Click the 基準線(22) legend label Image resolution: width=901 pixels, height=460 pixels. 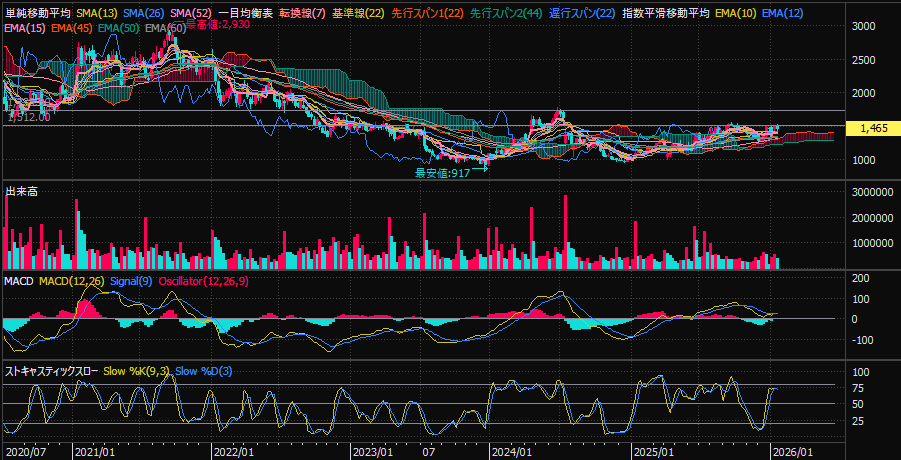pos(359,13)
